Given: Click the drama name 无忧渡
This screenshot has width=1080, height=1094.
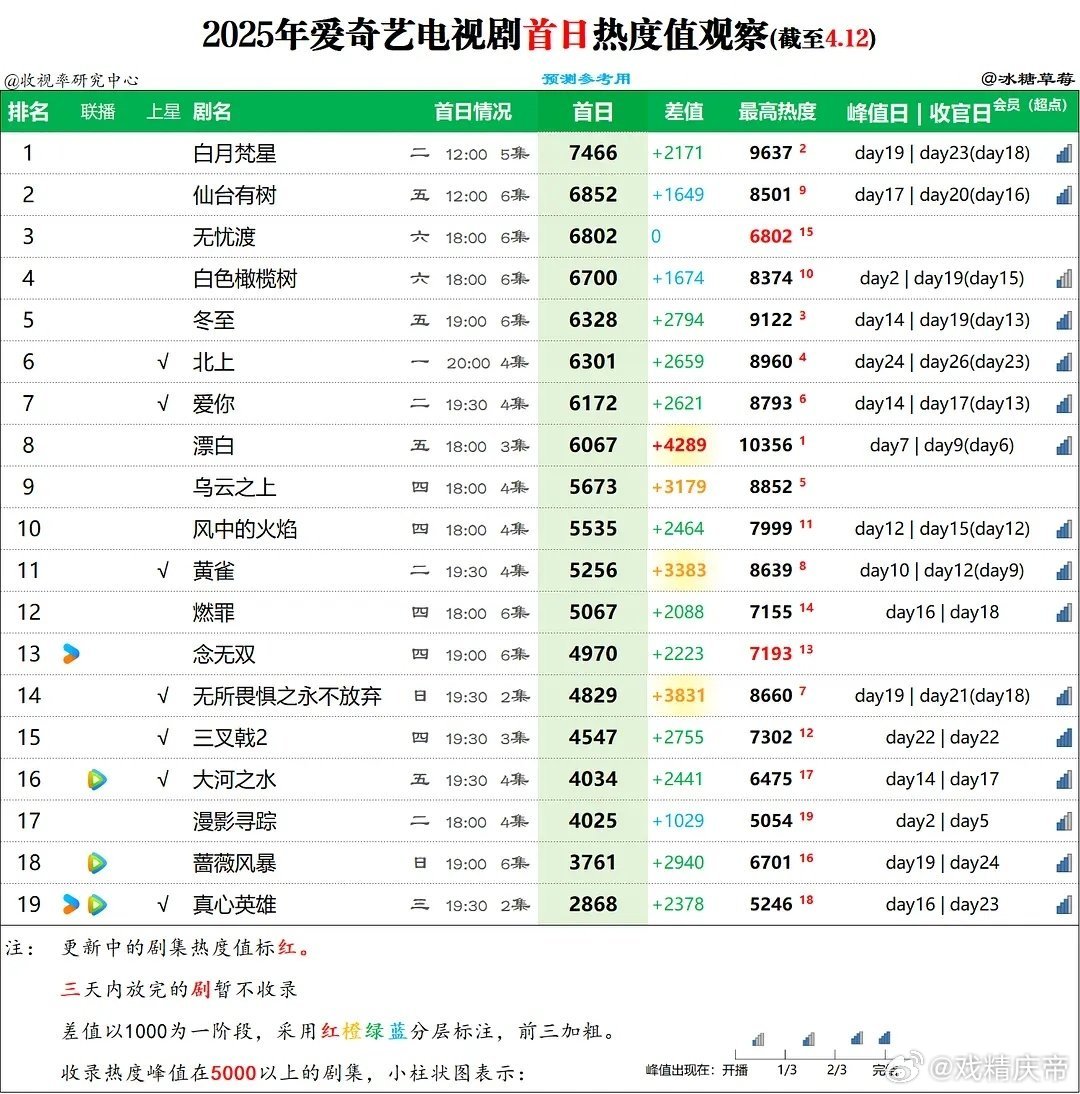Looking at the screenshot, I should 224,237.
